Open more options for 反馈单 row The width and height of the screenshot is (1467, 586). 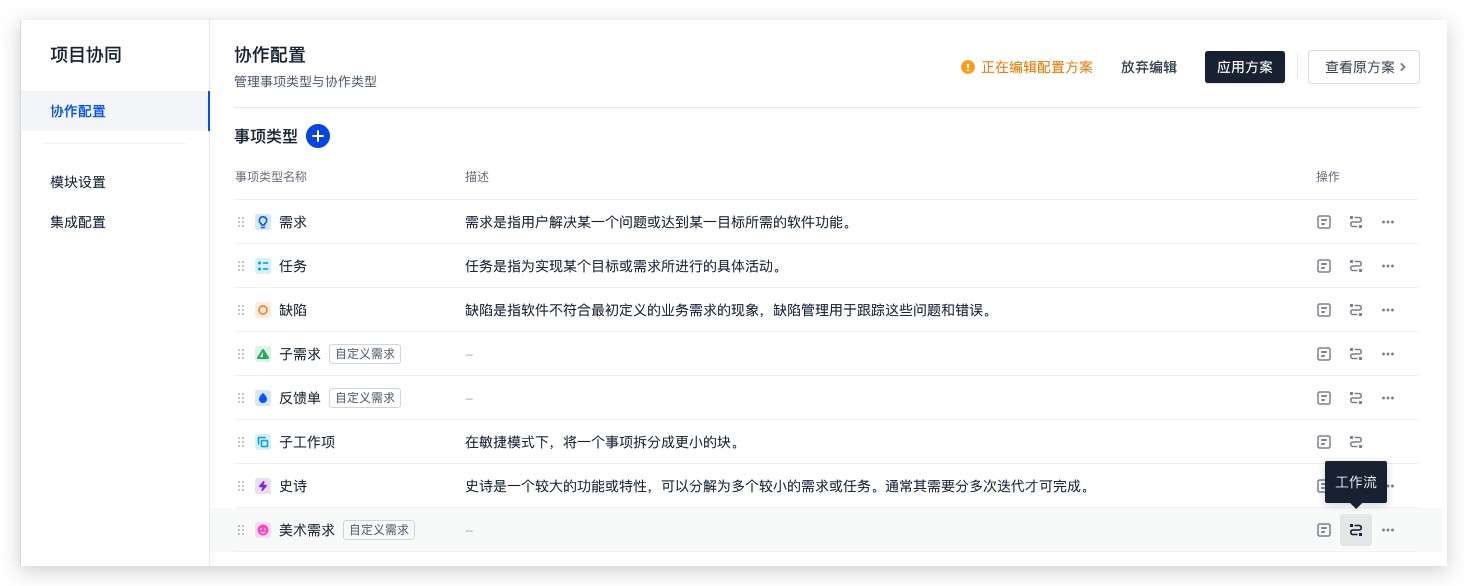[x=1388, y=398]
